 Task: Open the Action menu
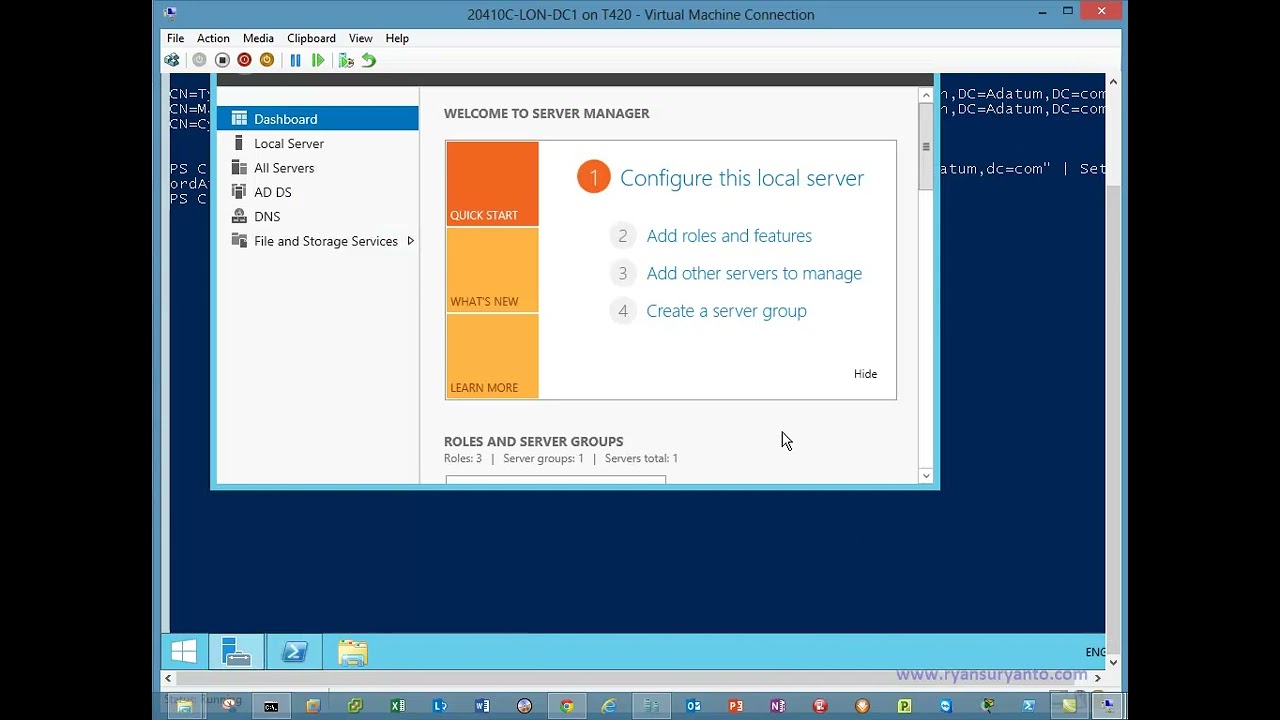coord(213,38)
